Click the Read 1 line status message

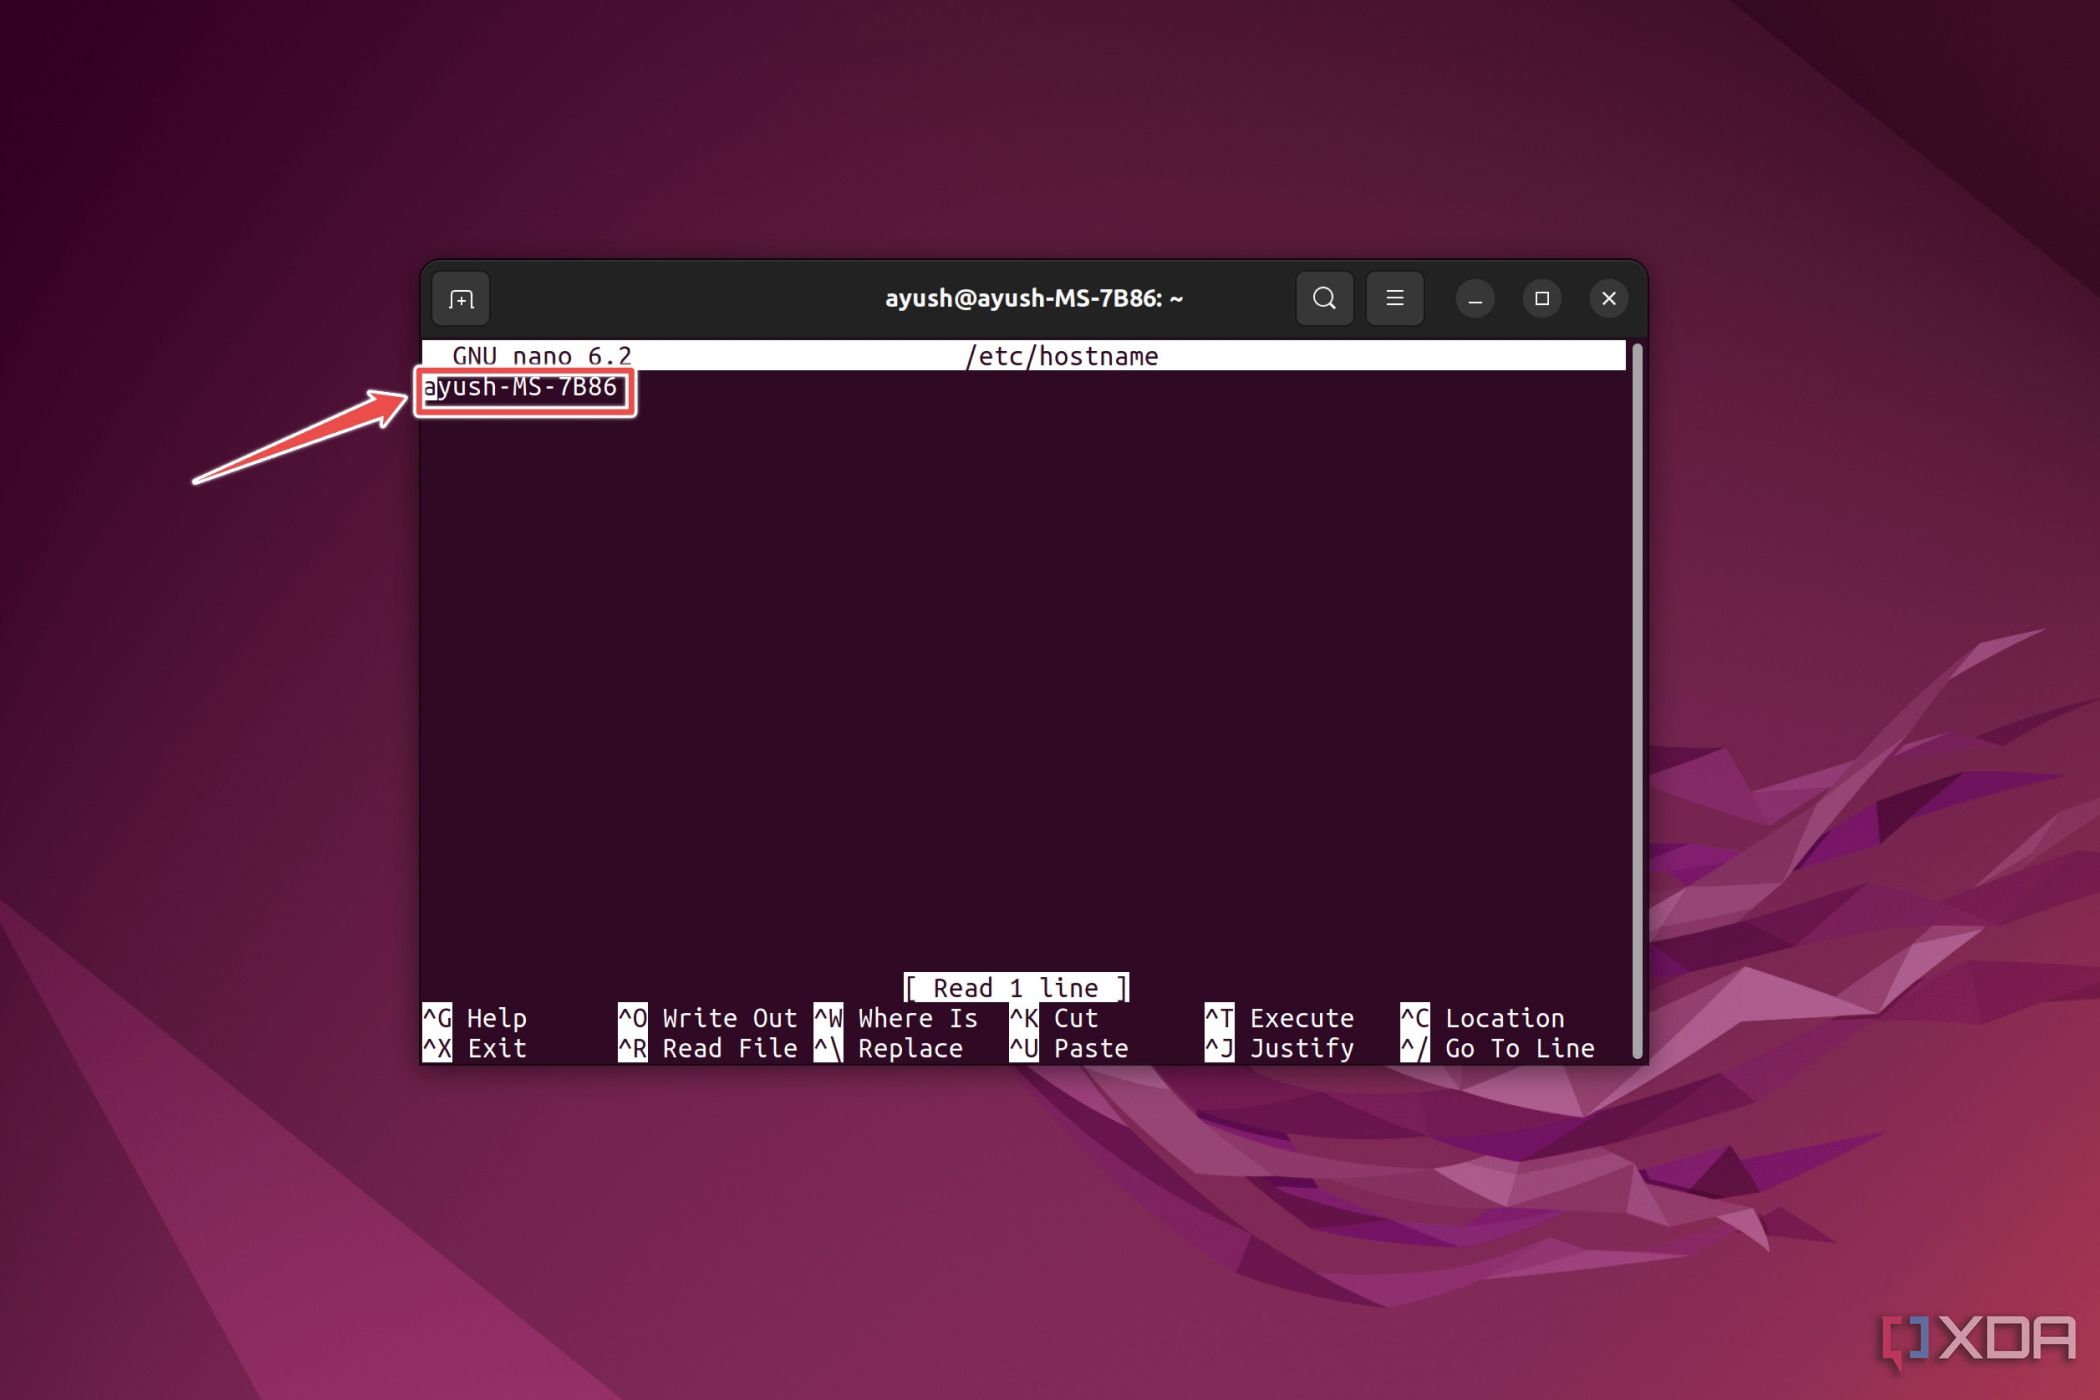tap(1016, 988)
